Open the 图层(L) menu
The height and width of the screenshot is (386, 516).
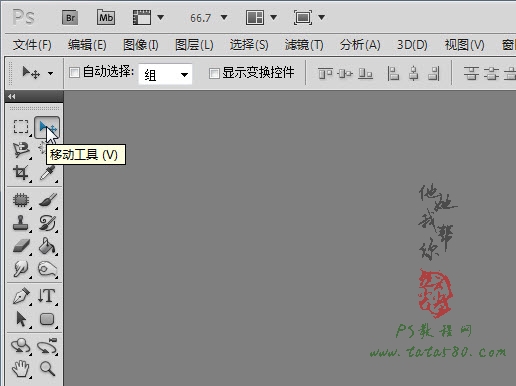(x=194, y=45)
